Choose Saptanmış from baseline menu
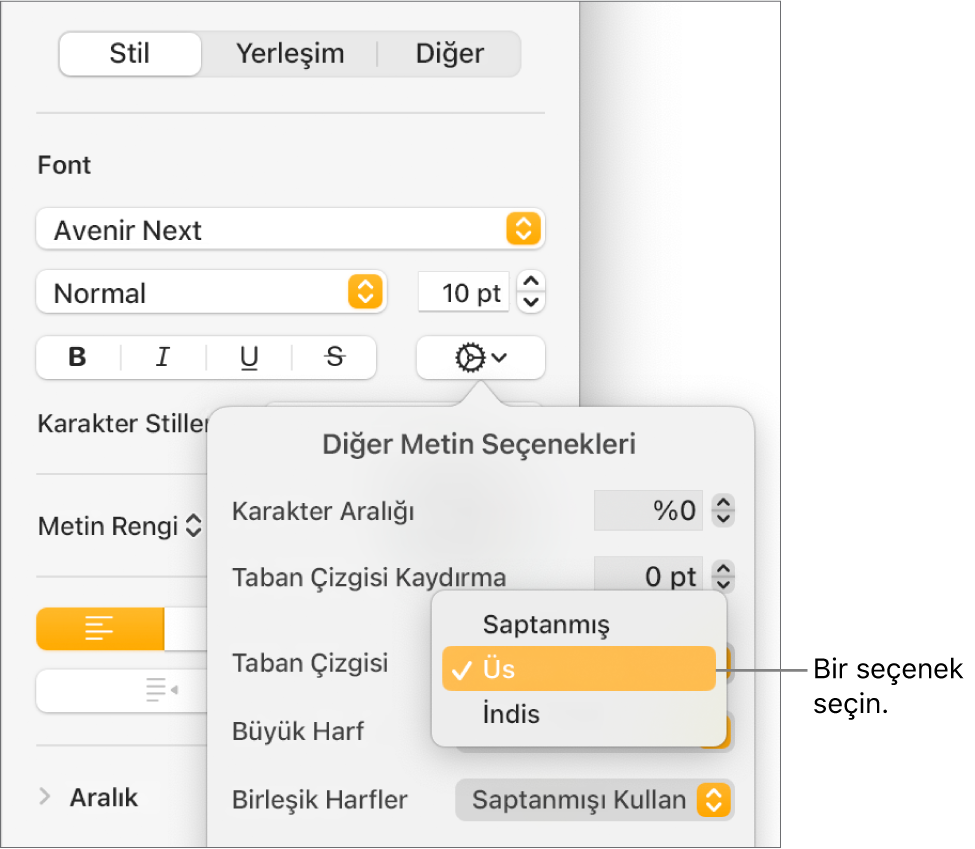This screenshot has height=849, width=975. point(579,624)
